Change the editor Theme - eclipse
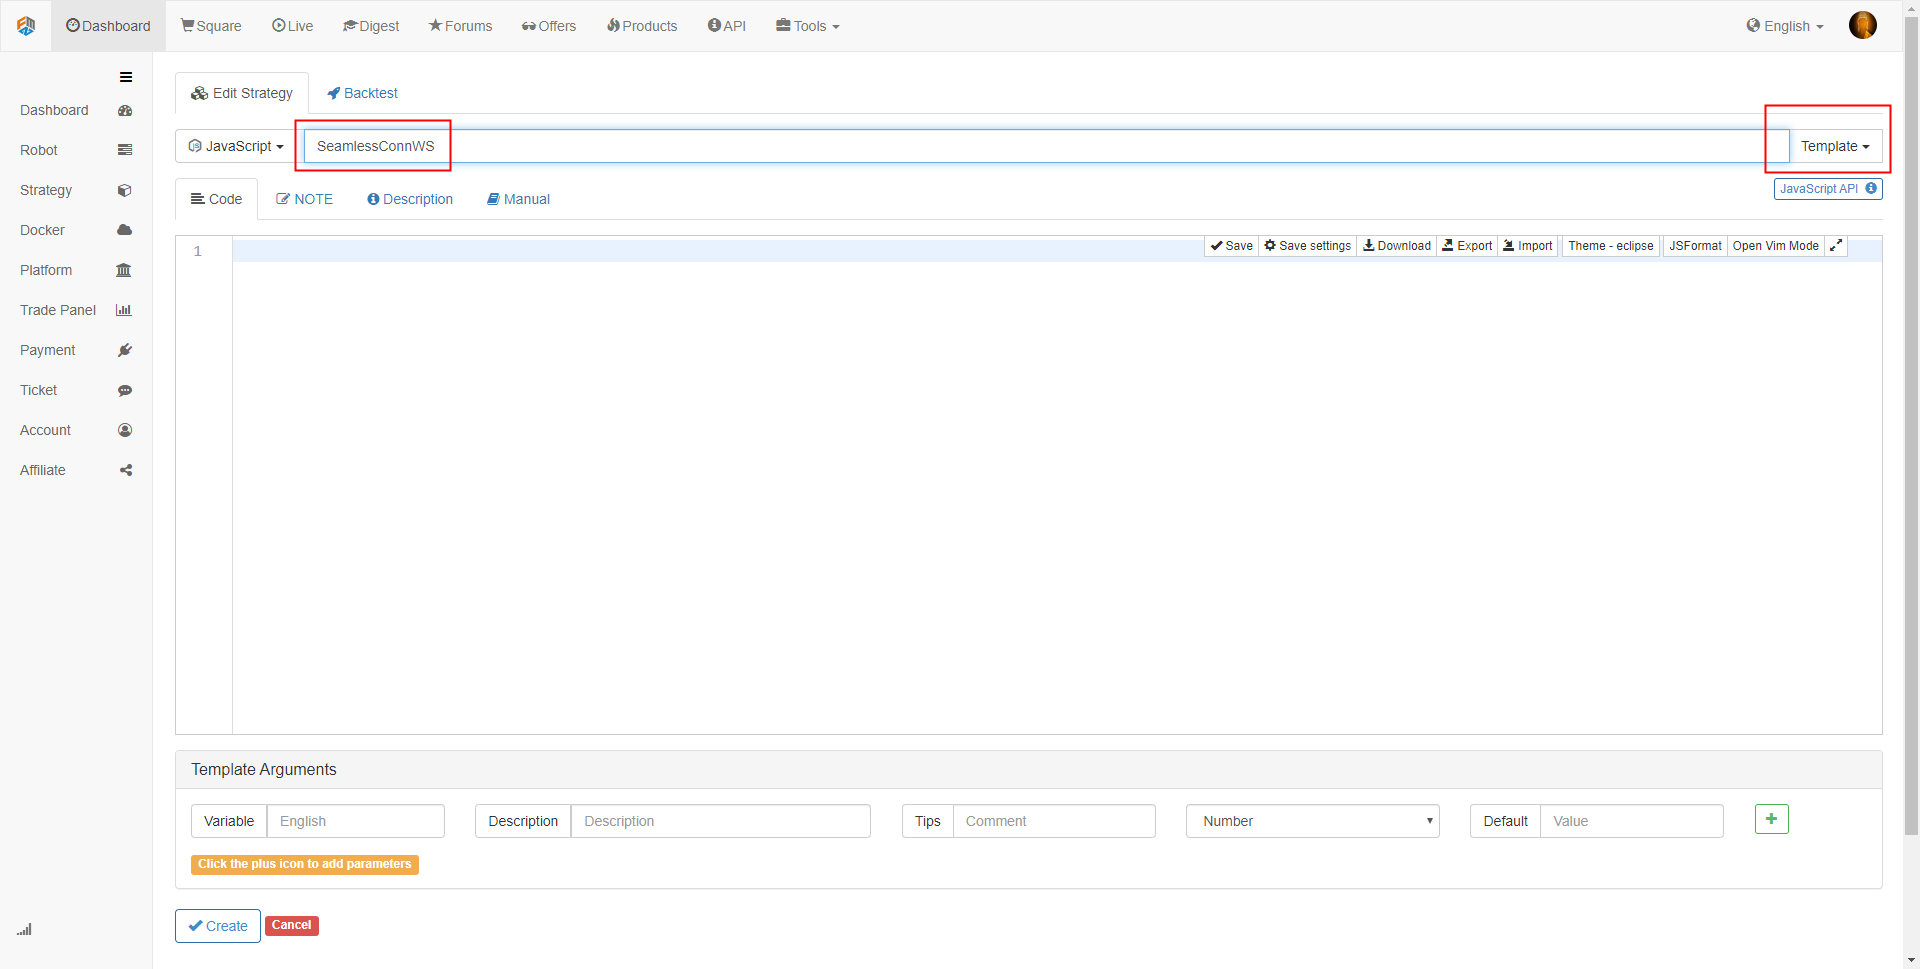Viewport: 1920px width, 969px height. [1611, 246]
